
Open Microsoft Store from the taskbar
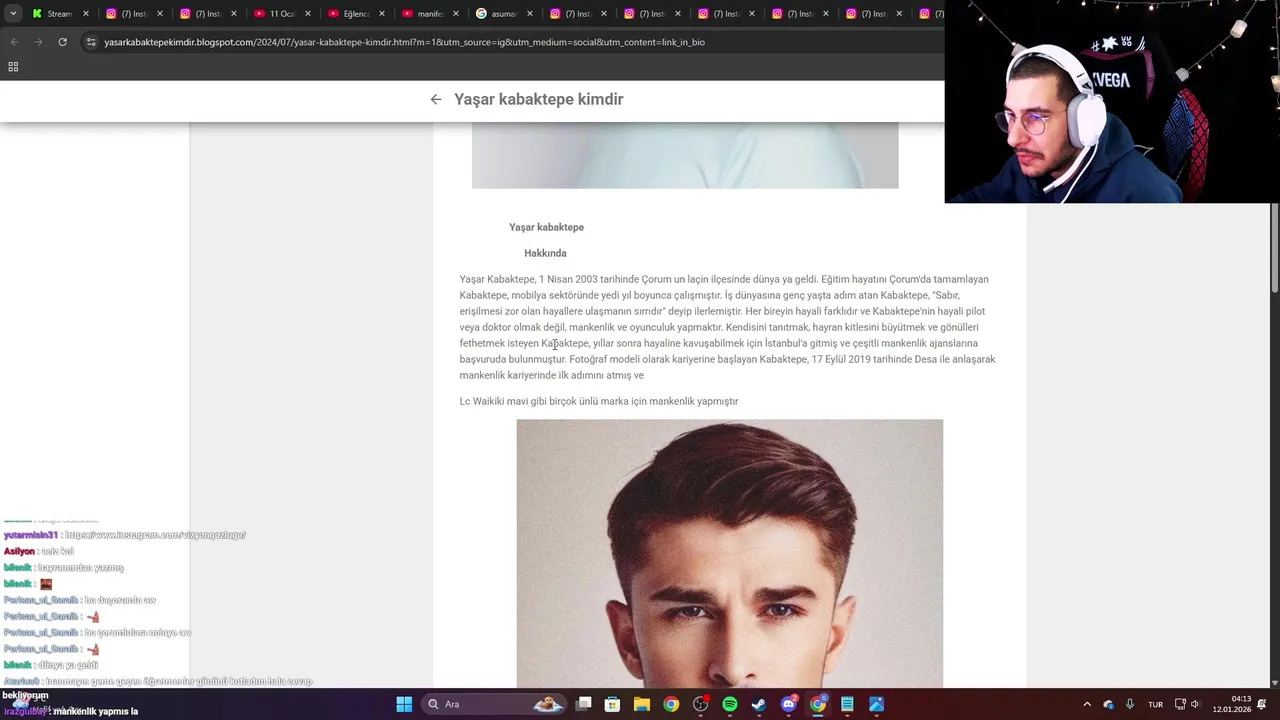[613, 704]
